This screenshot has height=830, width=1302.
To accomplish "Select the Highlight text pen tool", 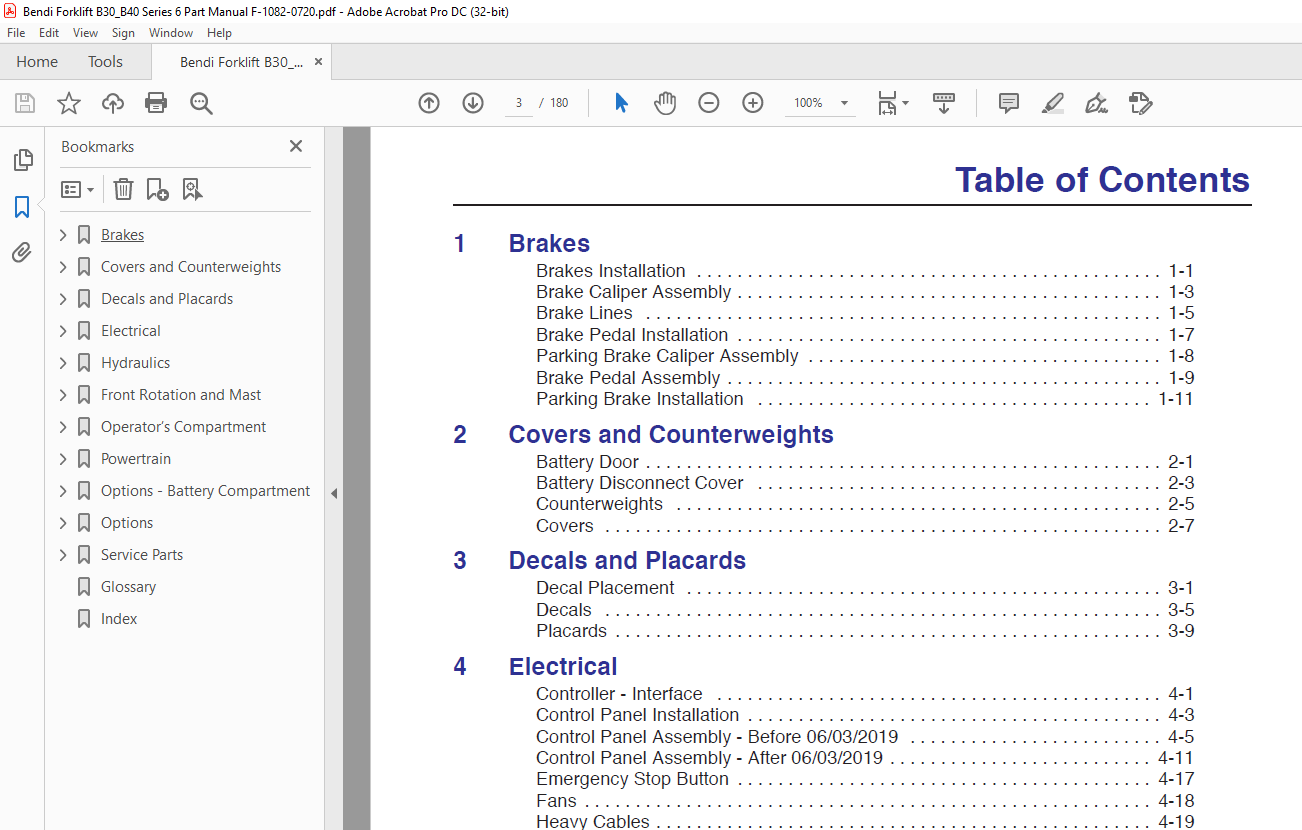I will click(x=1052, y=103).
